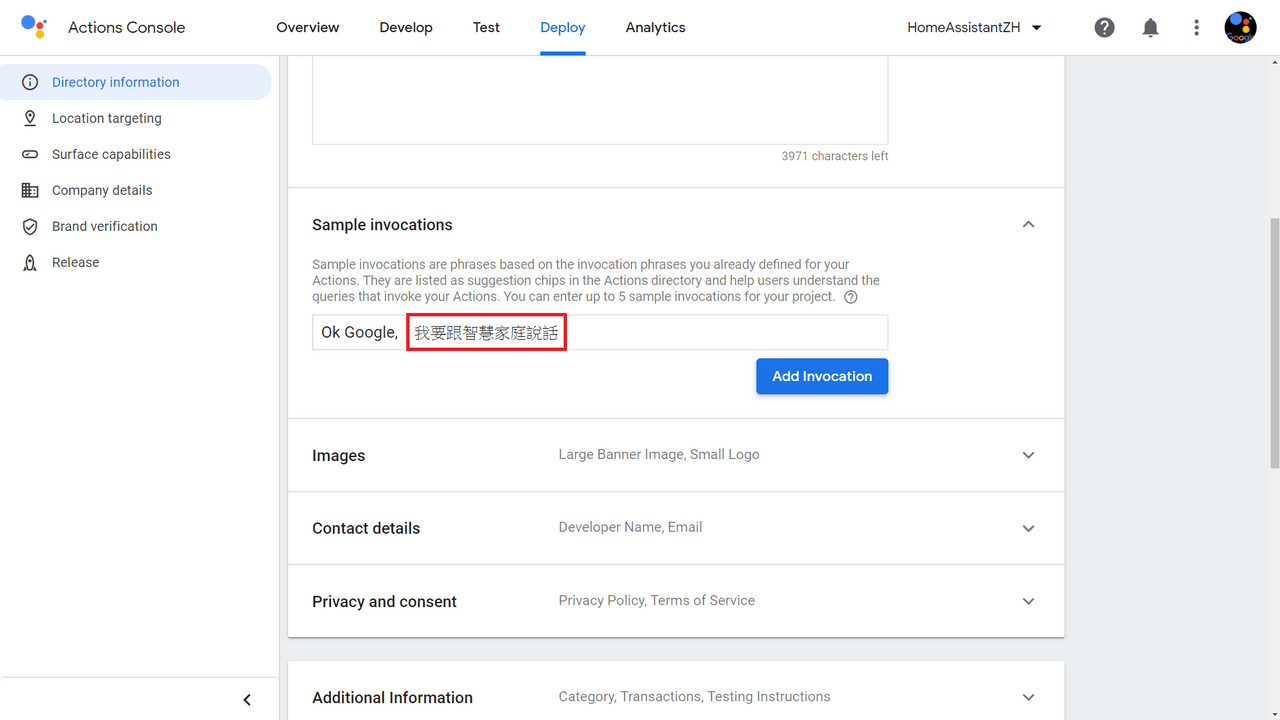
Task: Open the three-dot more options menu
Action: [x=1196, y=28]
